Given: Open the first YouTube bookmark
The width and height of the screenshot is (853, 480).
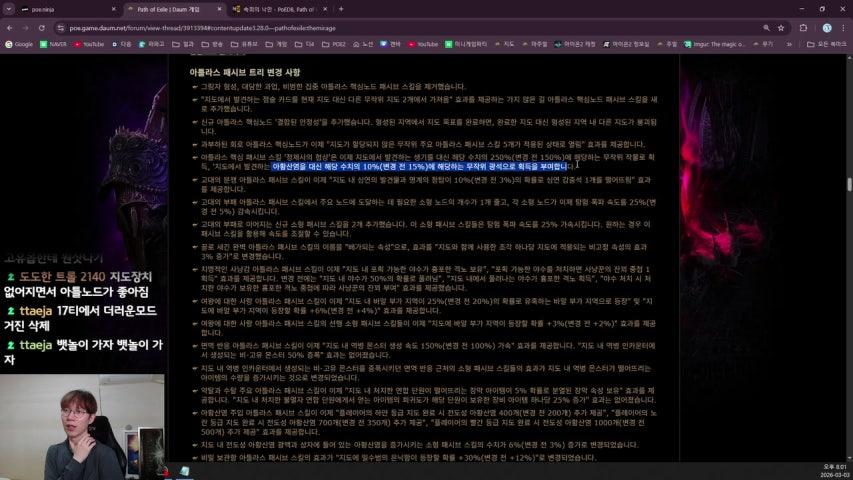Looking at the screenshot, I should [88, 44].
